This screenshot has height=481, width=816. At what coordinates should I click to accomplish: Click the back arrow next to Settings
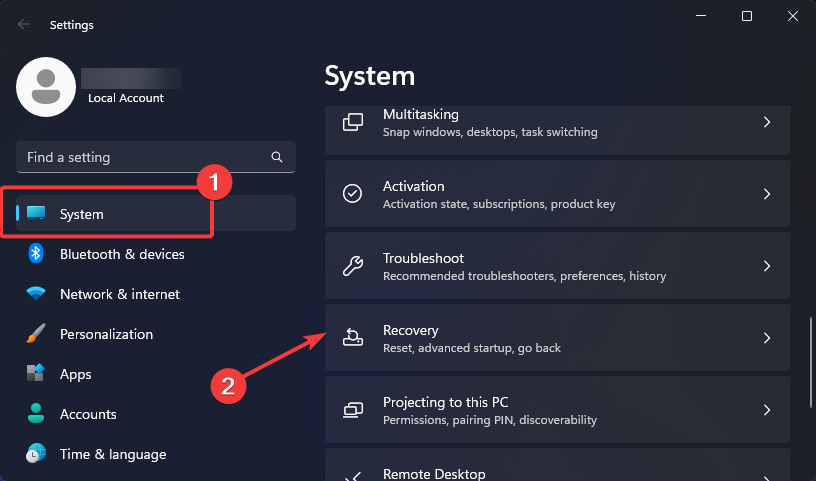23,24
